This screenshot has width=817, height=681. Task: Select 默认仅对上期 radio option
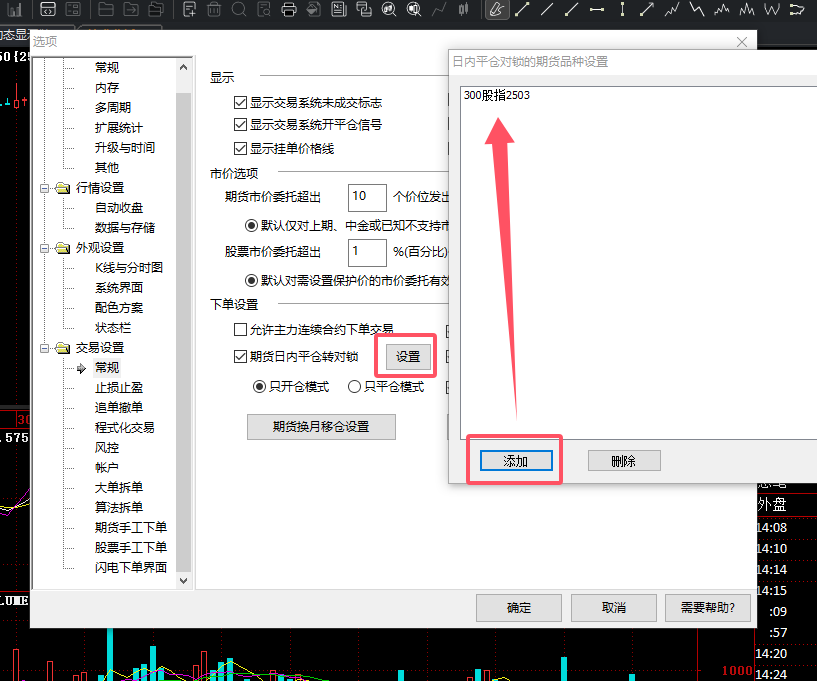click(251, 226)
